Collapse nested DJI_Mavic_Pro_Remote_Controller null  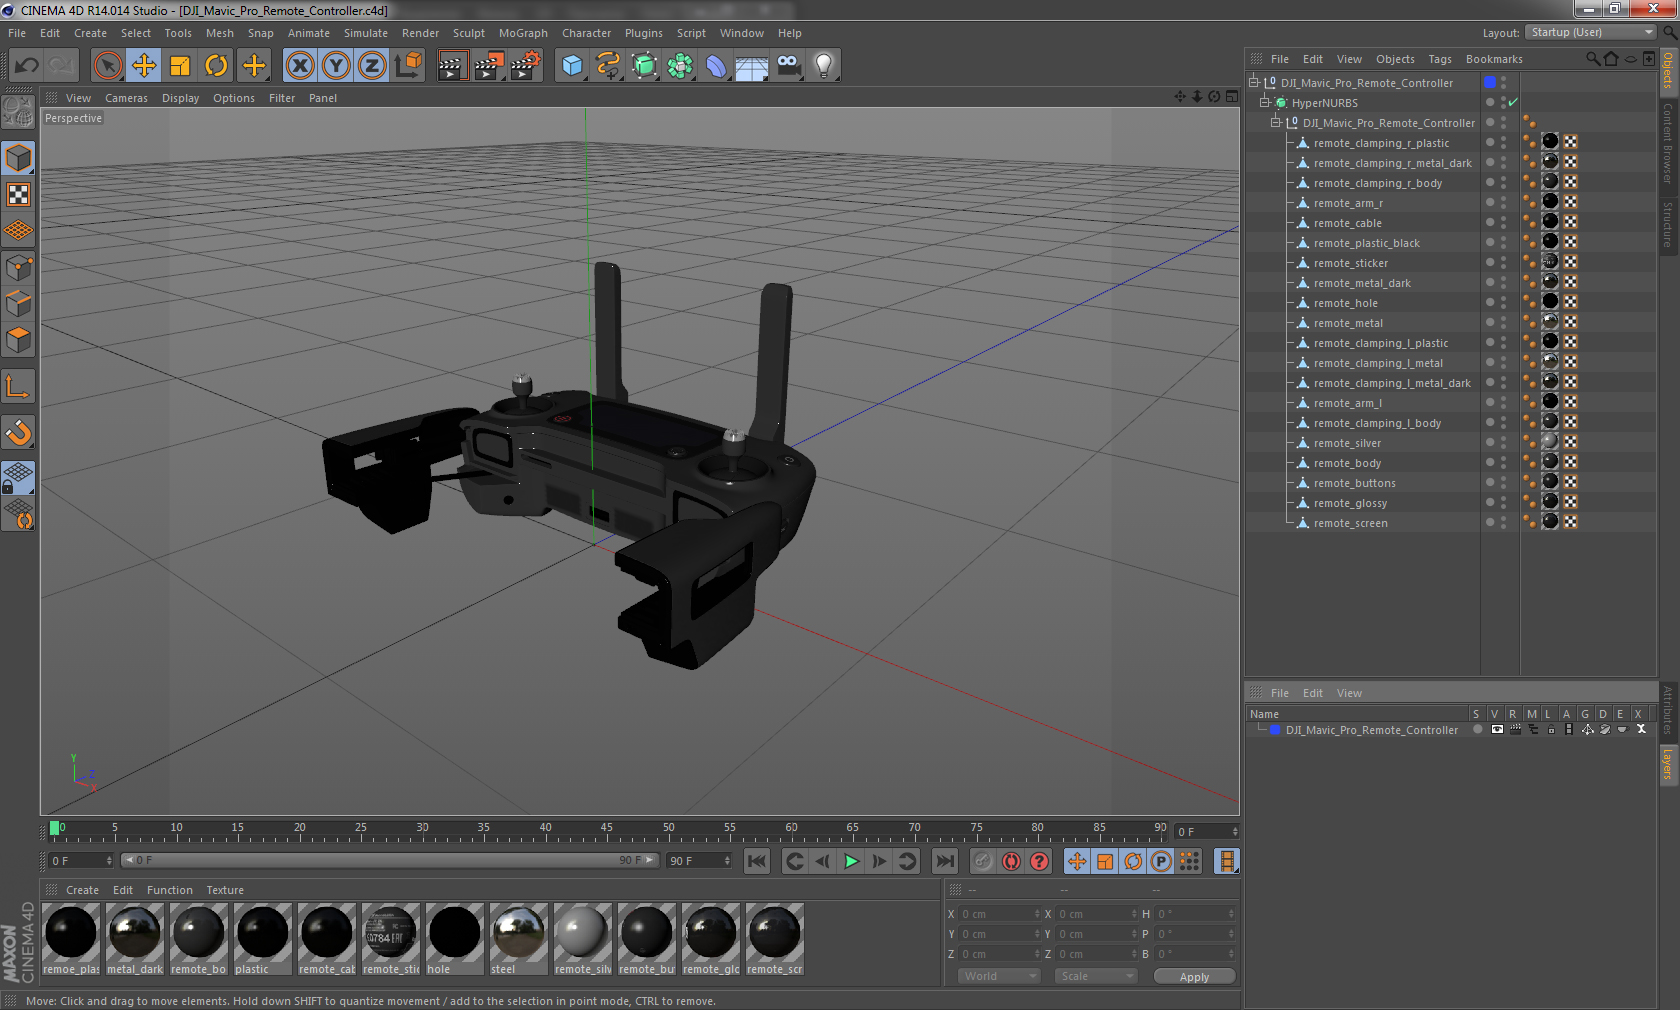1275,122
